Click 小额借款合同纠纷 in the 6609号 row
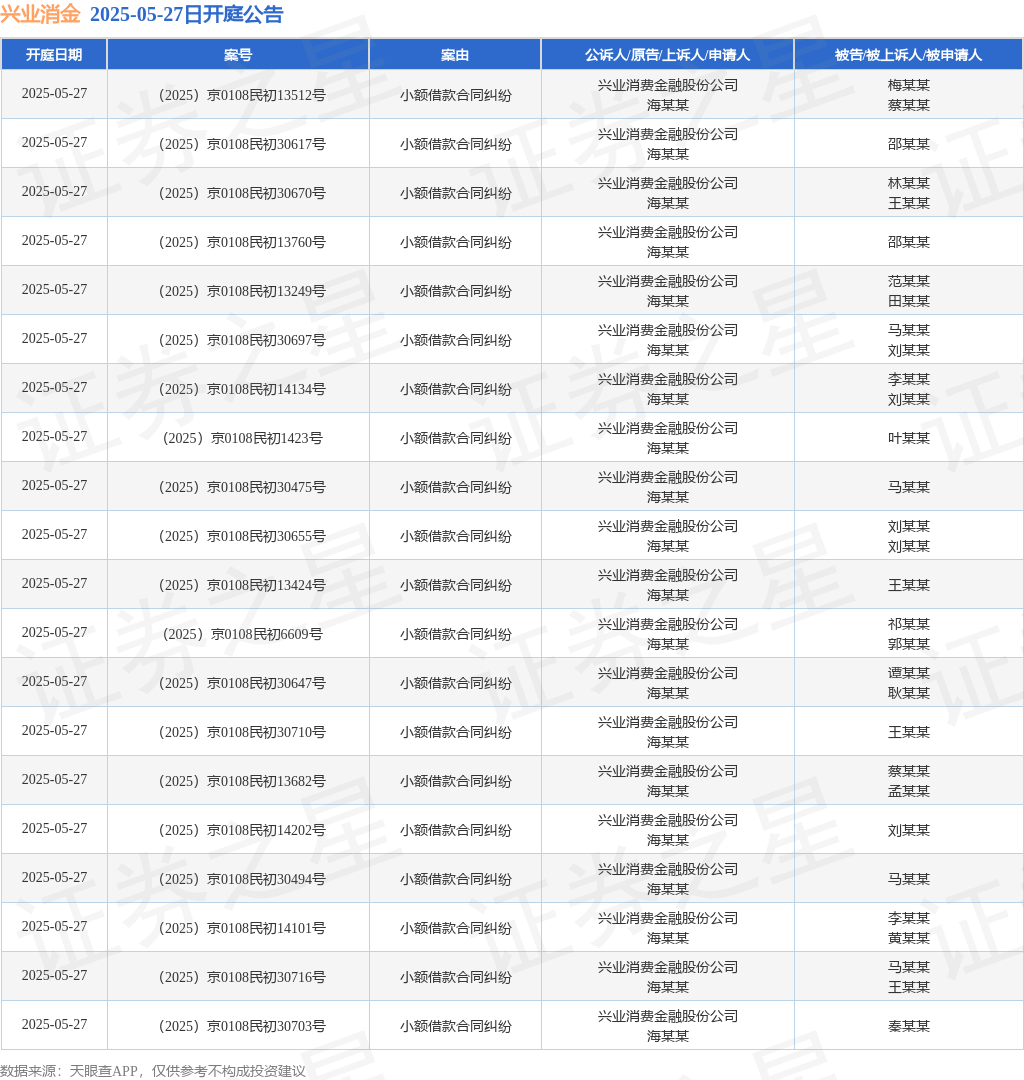Viewport: 1024px width, 1080px height. click(x=455, y=634)
